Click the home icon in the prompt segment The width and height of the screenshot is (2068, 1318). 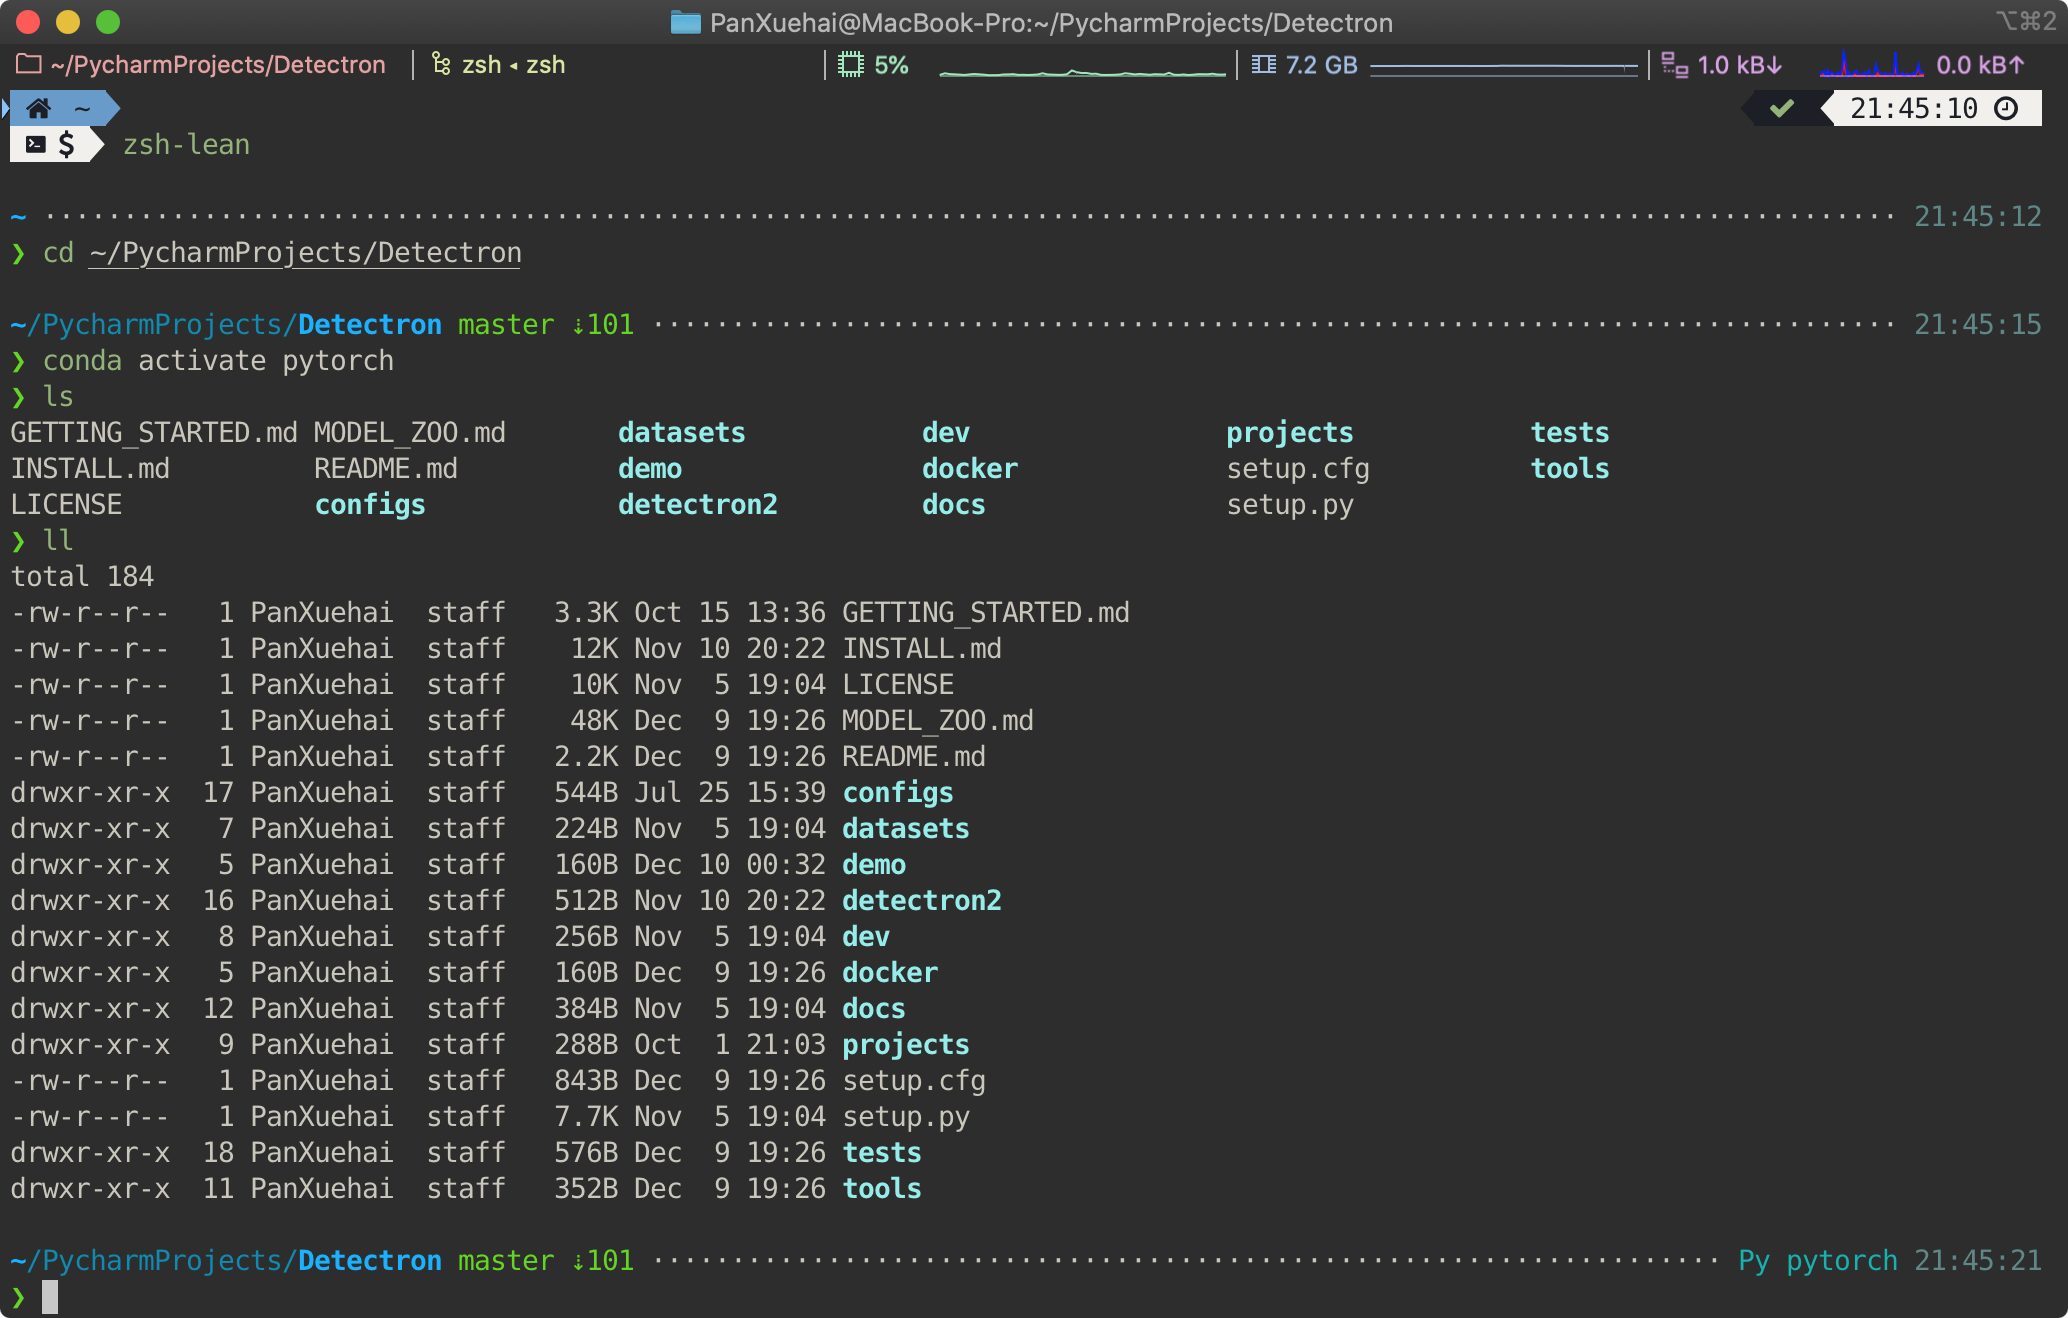(x=39, y=108)
